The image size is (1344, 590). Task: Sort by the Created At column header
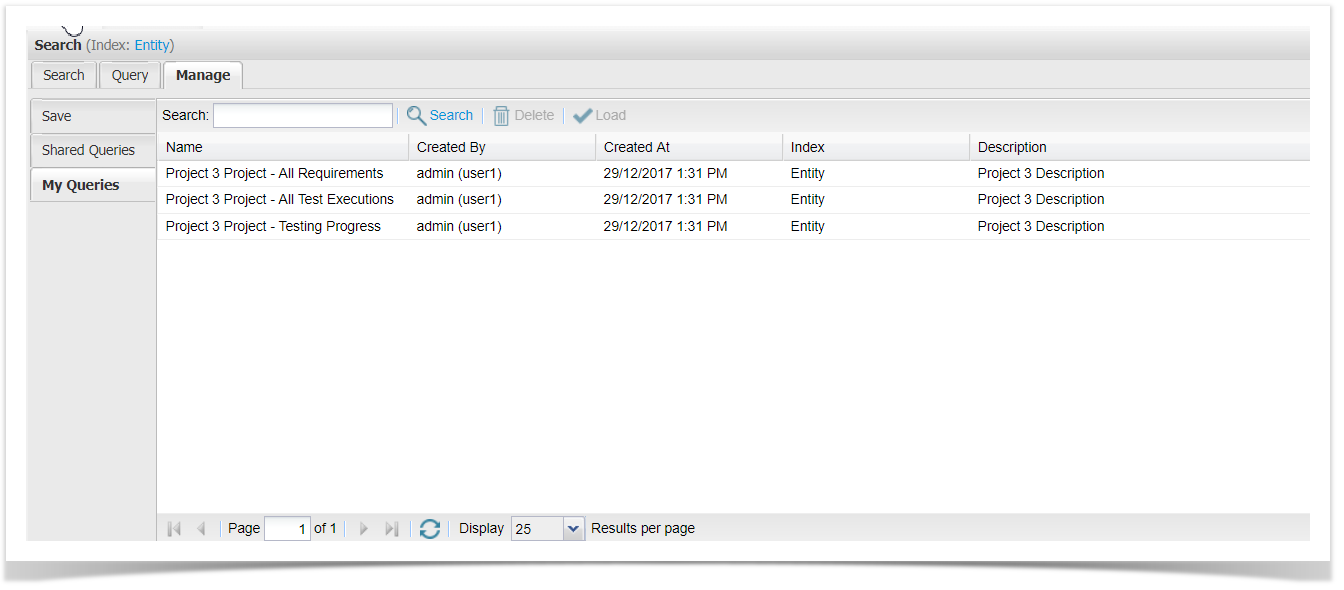[x=637, y=147]
